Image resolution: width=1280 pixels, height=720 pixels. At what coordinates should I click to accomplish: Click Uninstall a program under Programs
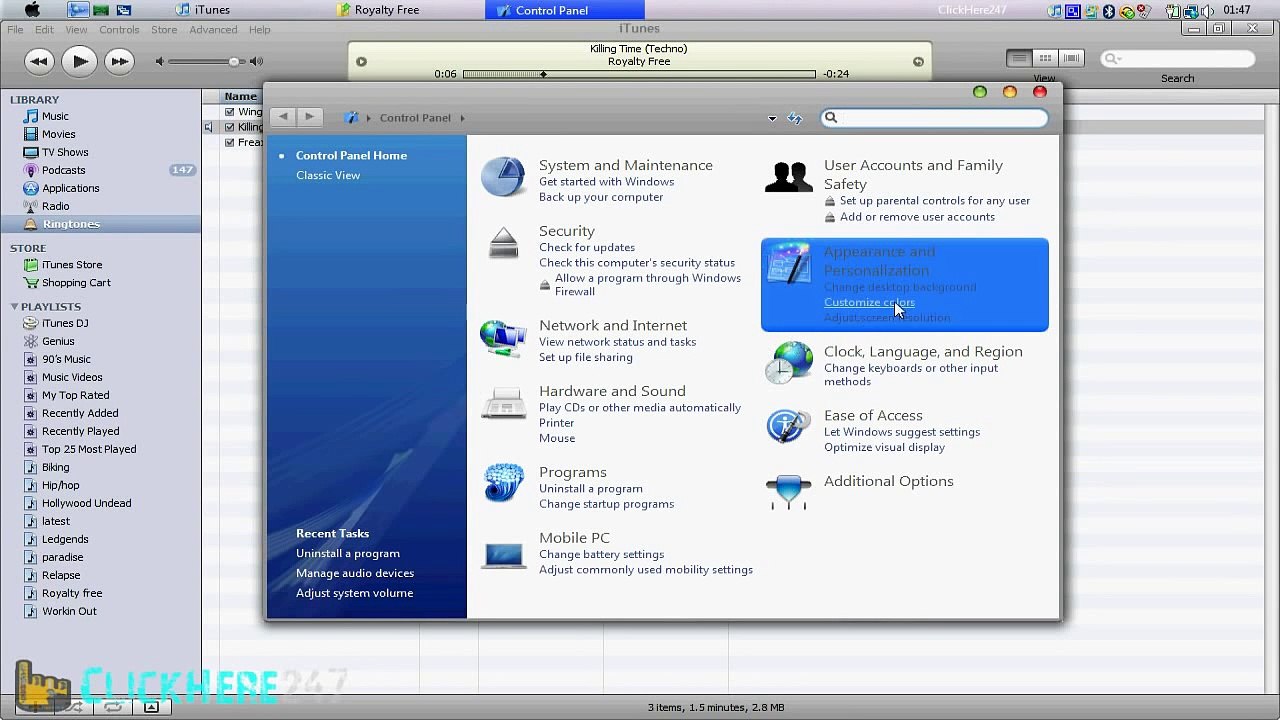click(x=591, y=489)
